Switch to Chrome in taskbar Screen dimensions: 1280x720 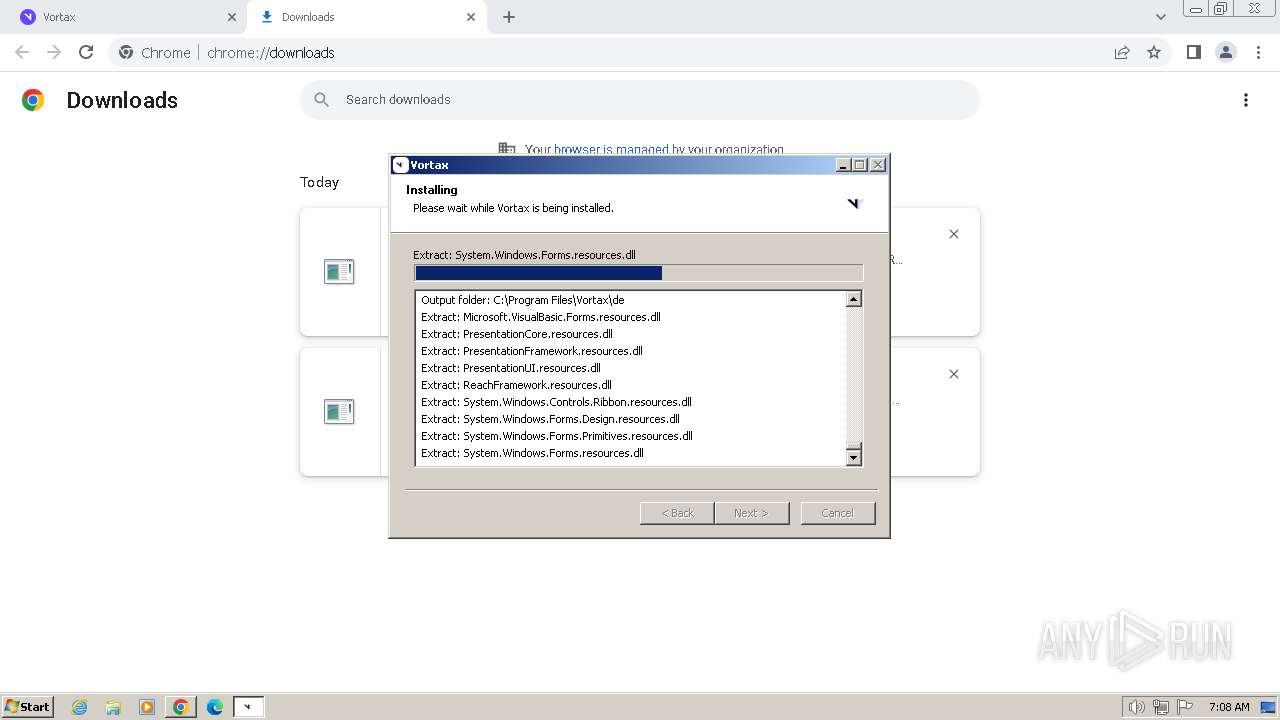tap(181, 707)
